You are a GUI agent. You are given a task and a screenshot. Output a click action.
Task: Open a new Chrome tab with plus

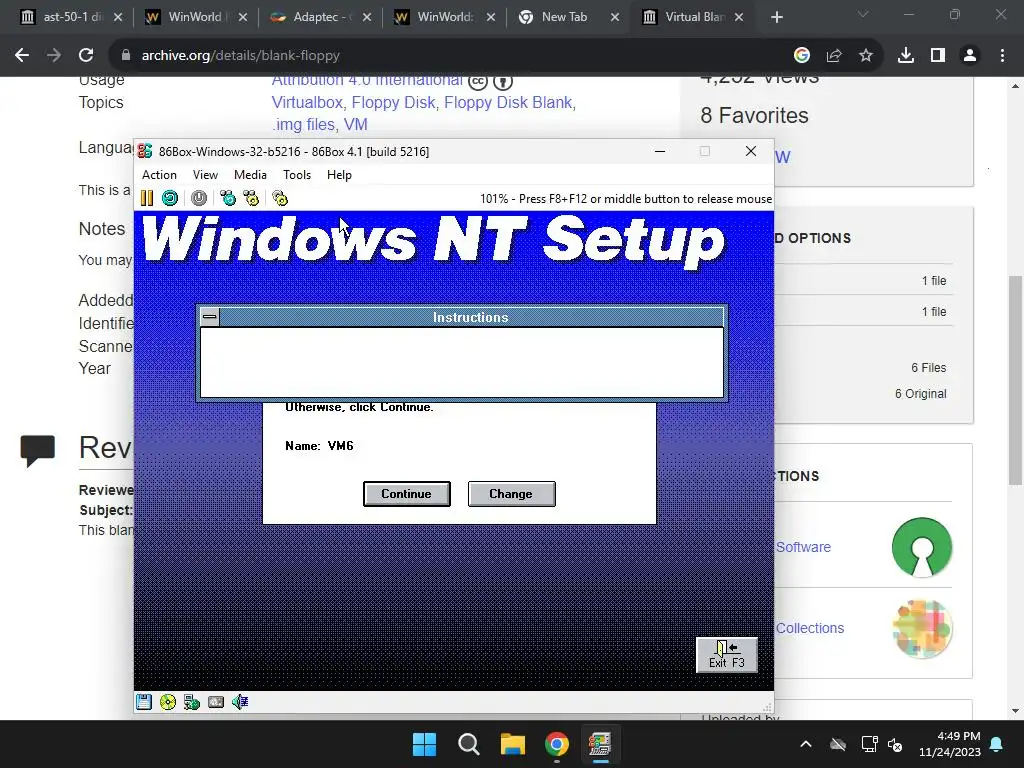(x=776, y=17)
